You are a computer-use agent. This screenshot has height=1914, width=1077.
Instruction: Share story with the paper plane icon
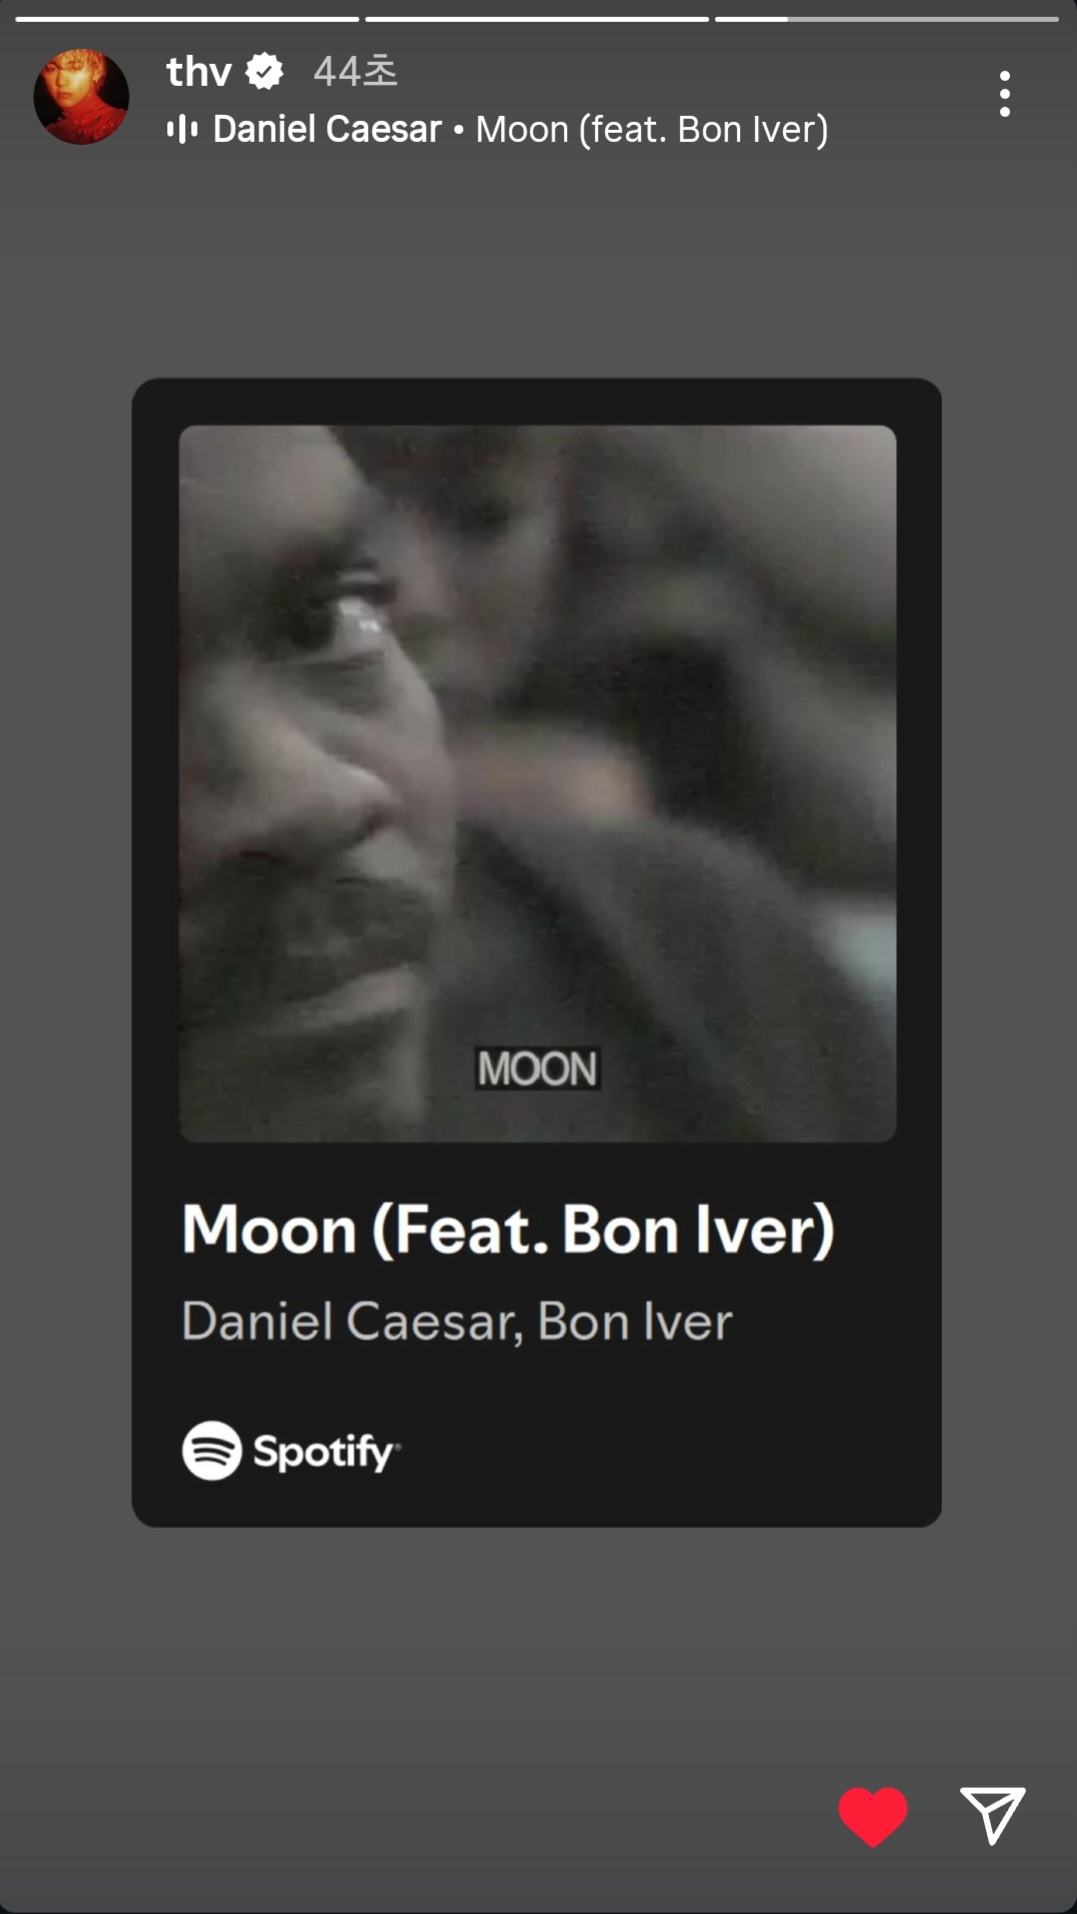[993, 1814]
